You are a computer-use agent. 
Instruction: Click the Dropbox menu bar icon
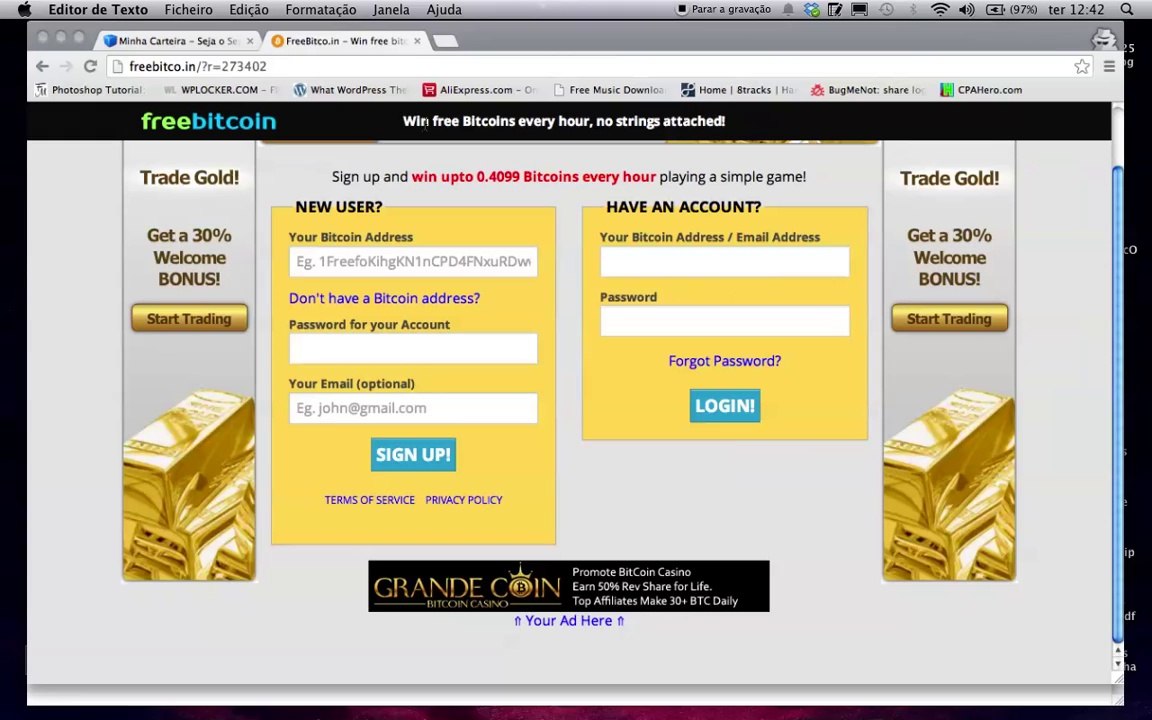(x=811, y=10)
